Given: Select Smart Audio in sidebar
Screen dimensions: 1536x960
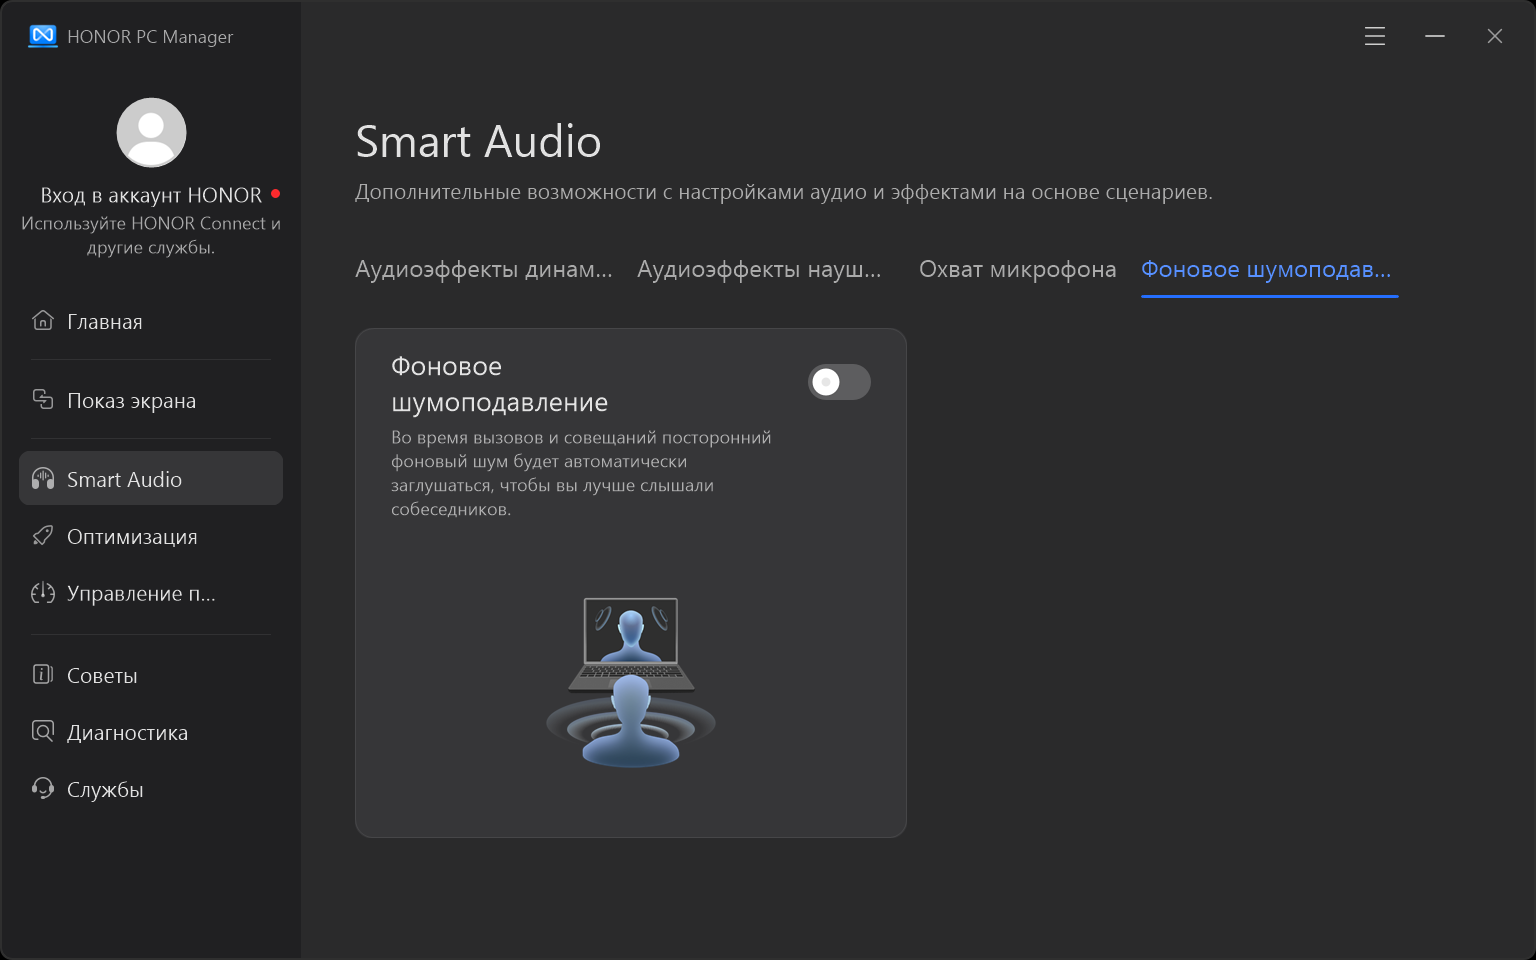Looking at the screenshot, I should coord(151,478).
